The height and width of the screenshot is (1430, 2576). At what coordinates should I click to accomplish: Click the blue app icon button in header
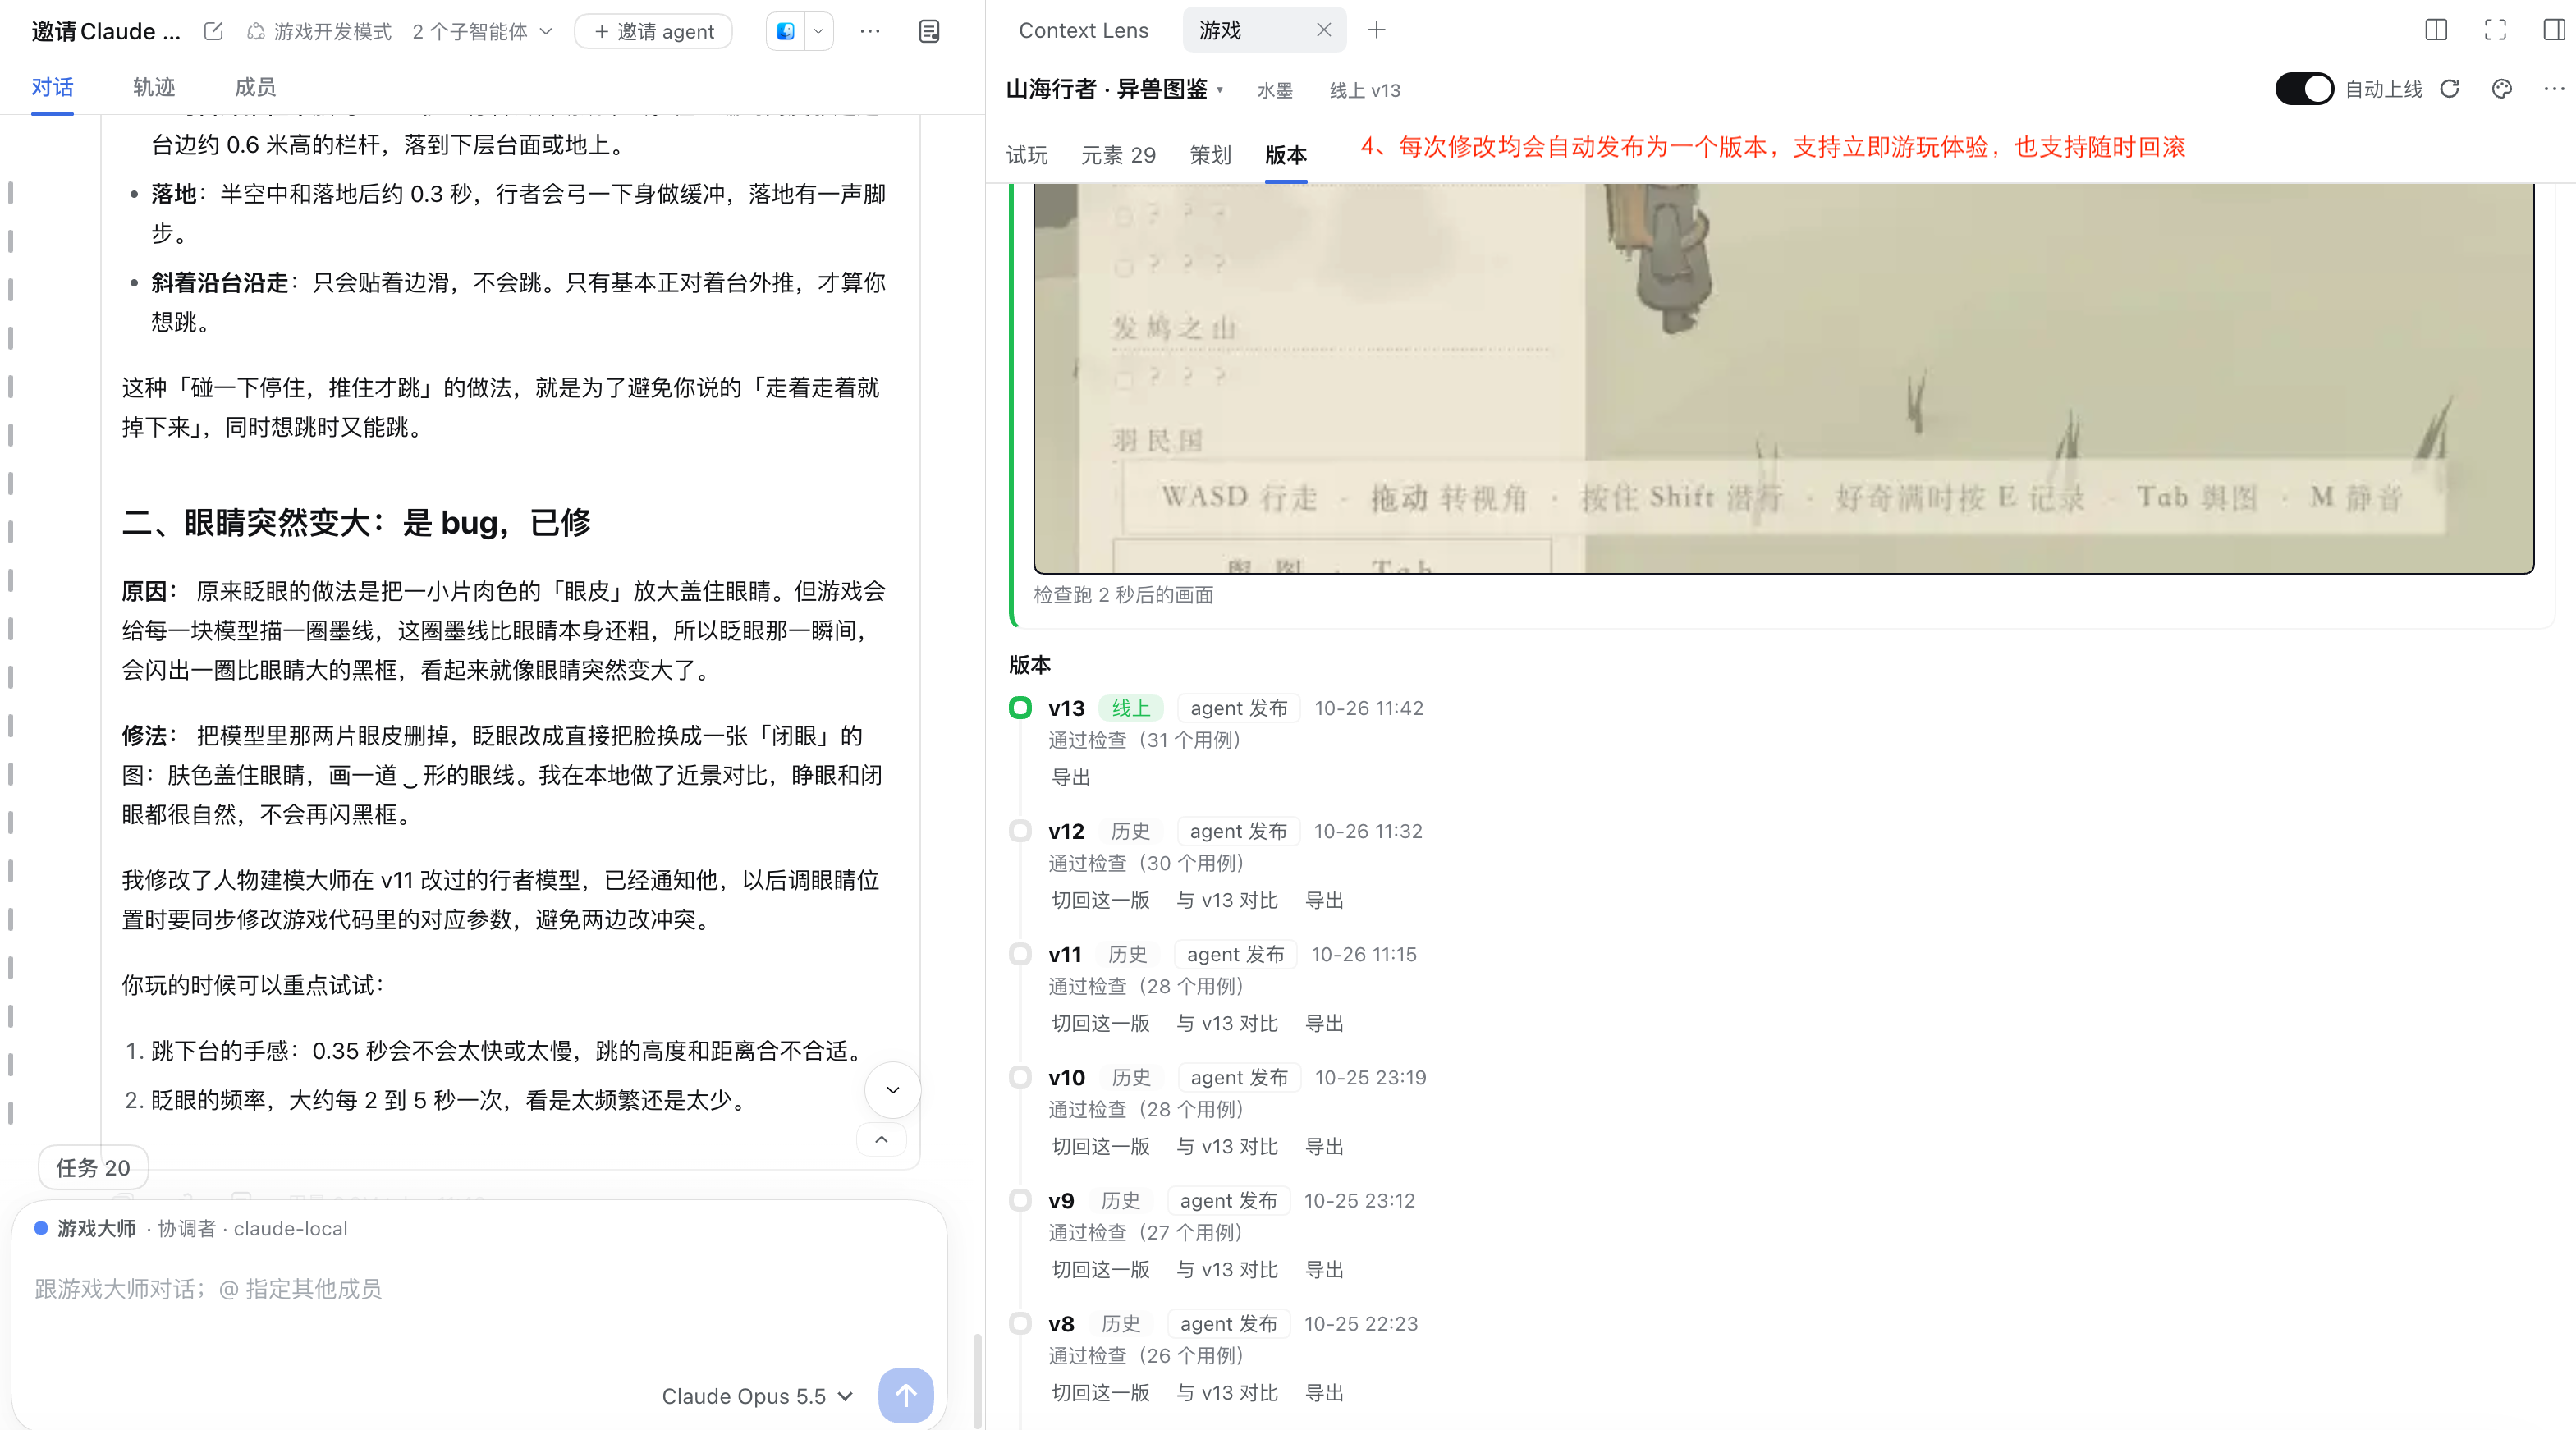pyautogui.click(x=785, y=31)
